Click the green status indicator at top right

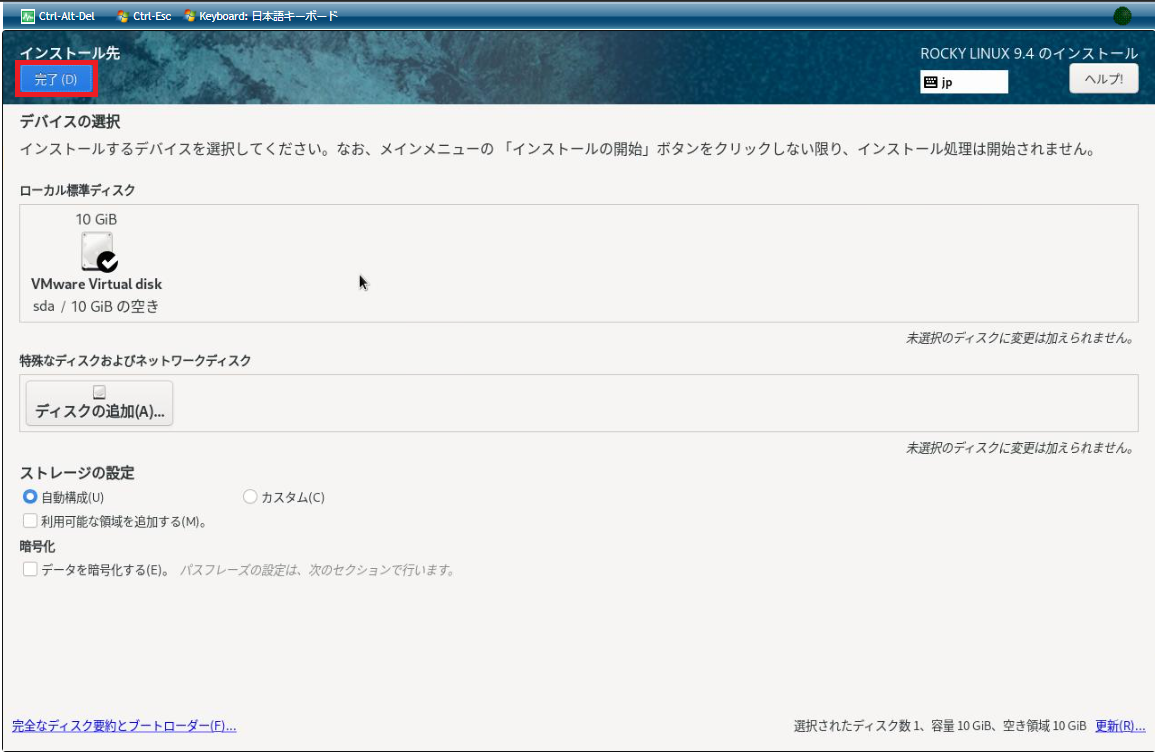[x=1123, y=16]
